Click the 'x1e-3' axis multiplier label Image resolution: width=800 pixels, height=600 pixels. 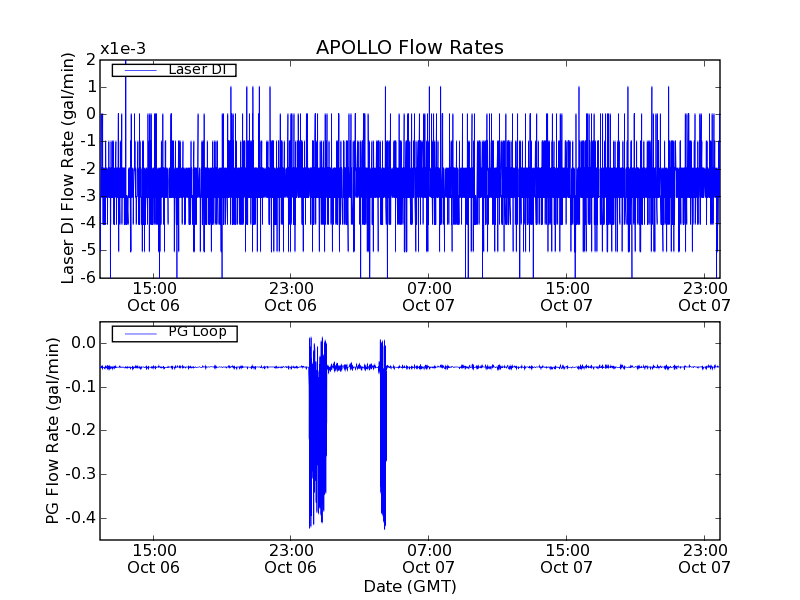(x=122, y=49)
